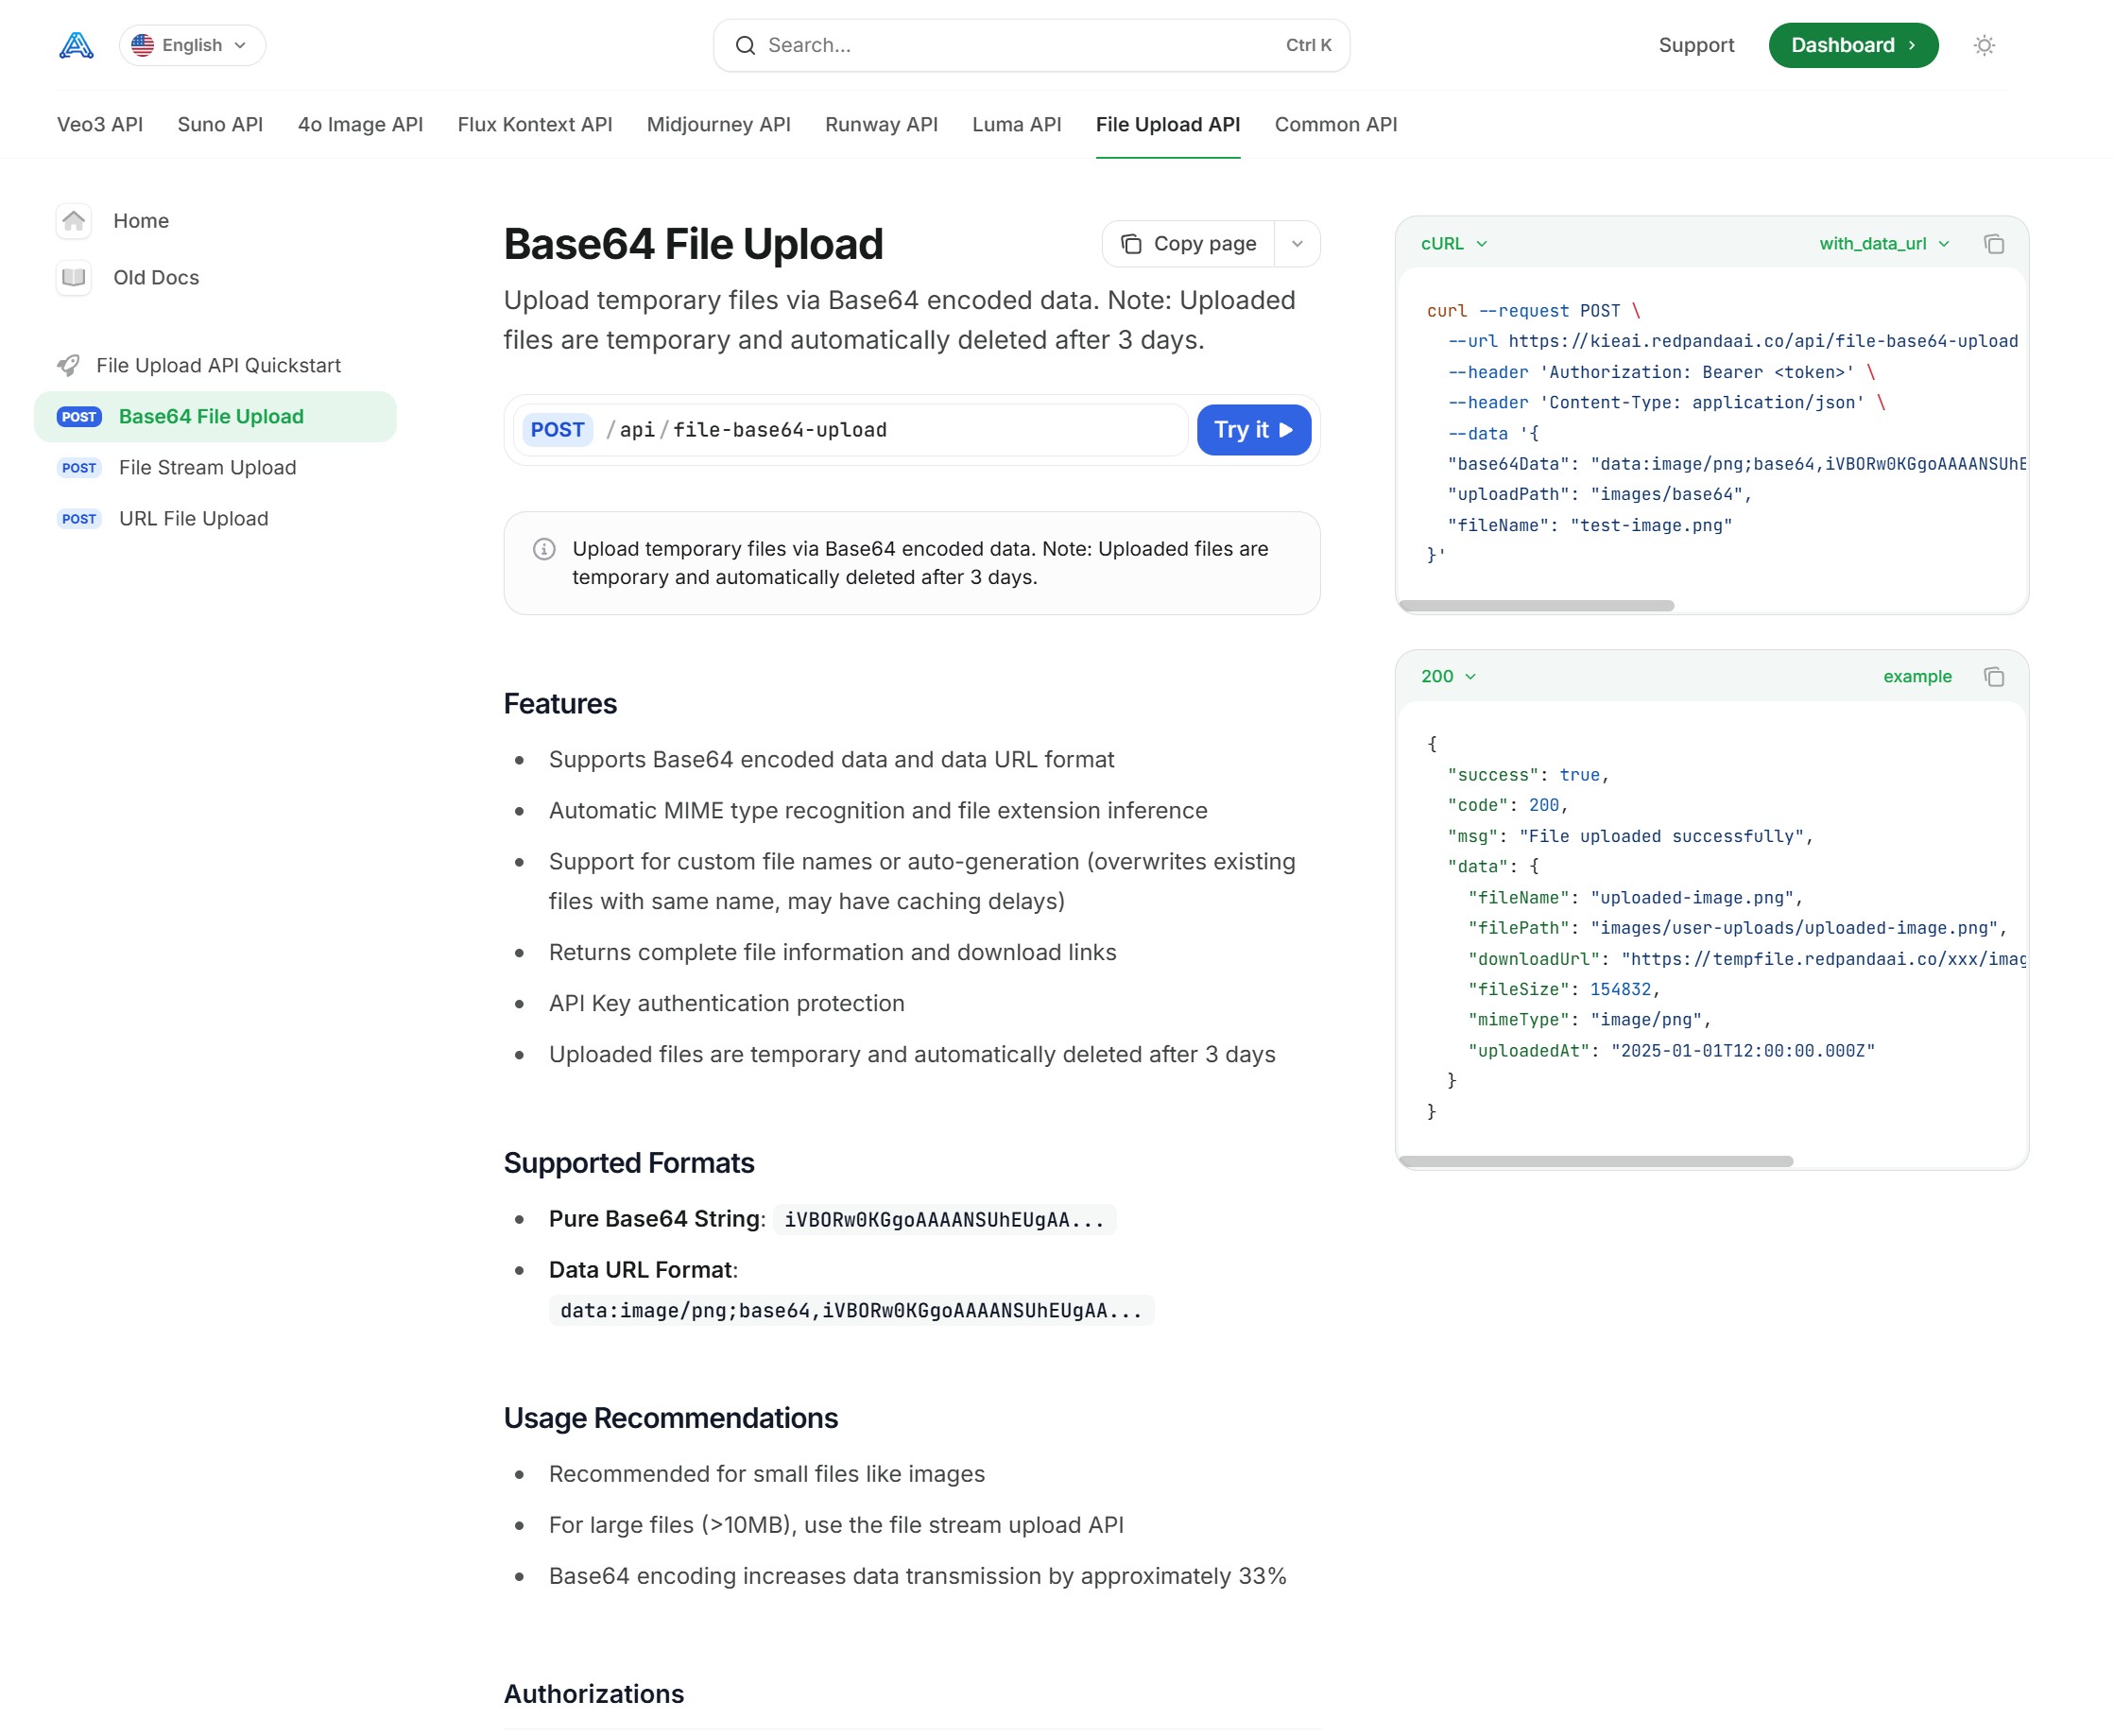Toggle light/dark theme sun icon
Image resolution: width=2114 pixels, height=1736 pixels.
tap(1984, 45)
